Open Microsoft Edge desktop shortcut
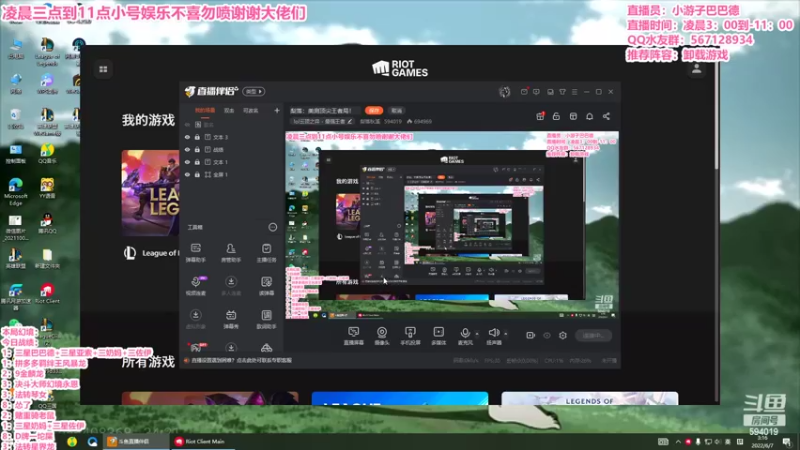Image resolution: width=800 pixels, height=450 pixels. [15, 192]
